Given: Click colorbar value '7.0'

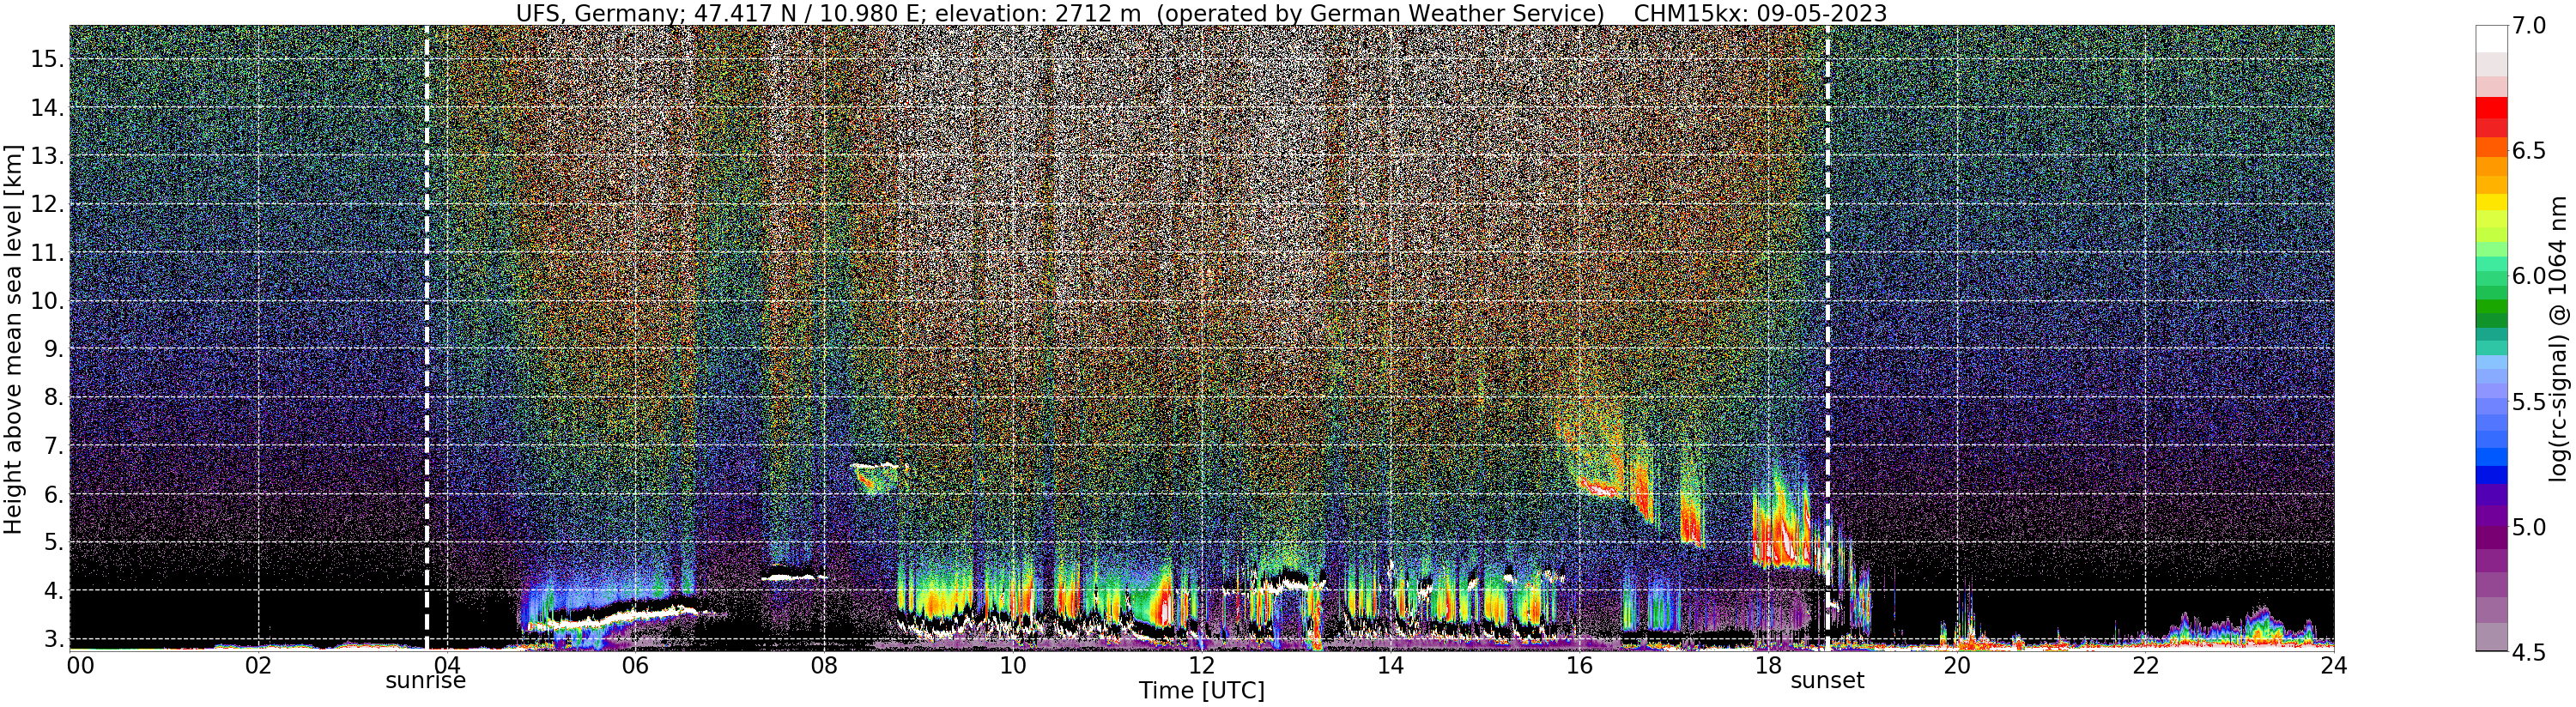Looking at the screenshot, I should (x=2530, y=26).
